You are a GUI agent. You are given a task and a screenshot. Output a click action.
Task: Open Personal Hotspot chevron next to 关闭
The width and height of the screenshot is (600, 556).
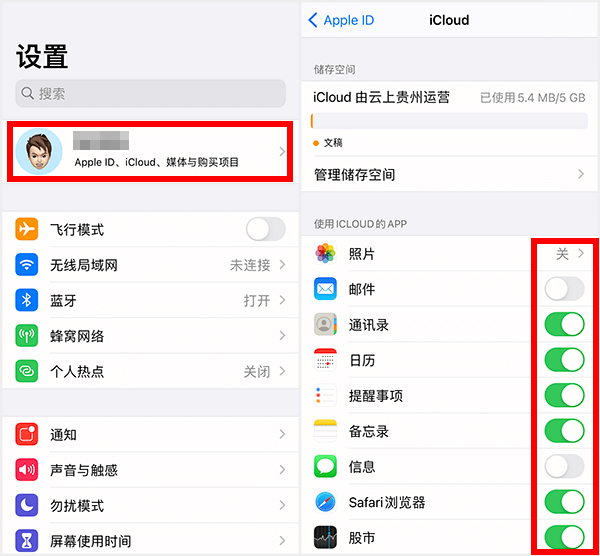(x=282, y=371)
